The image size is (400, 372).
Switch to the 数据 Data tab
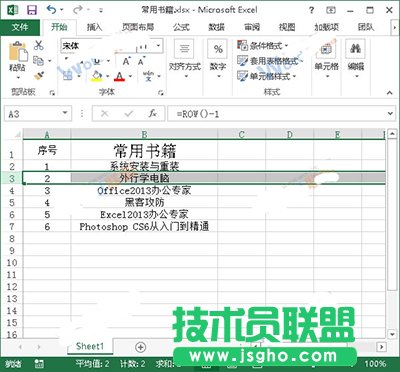click(x=217, y=27)
